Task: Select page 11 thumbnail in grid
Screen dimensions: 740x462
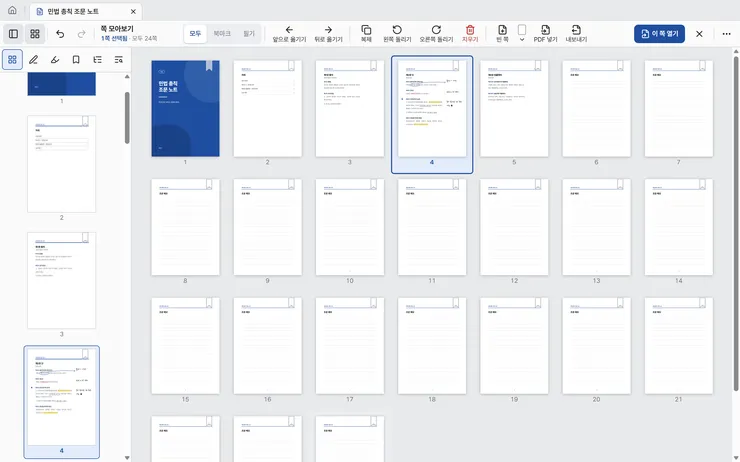Action: pyautogui.click(x=432, y=227)
